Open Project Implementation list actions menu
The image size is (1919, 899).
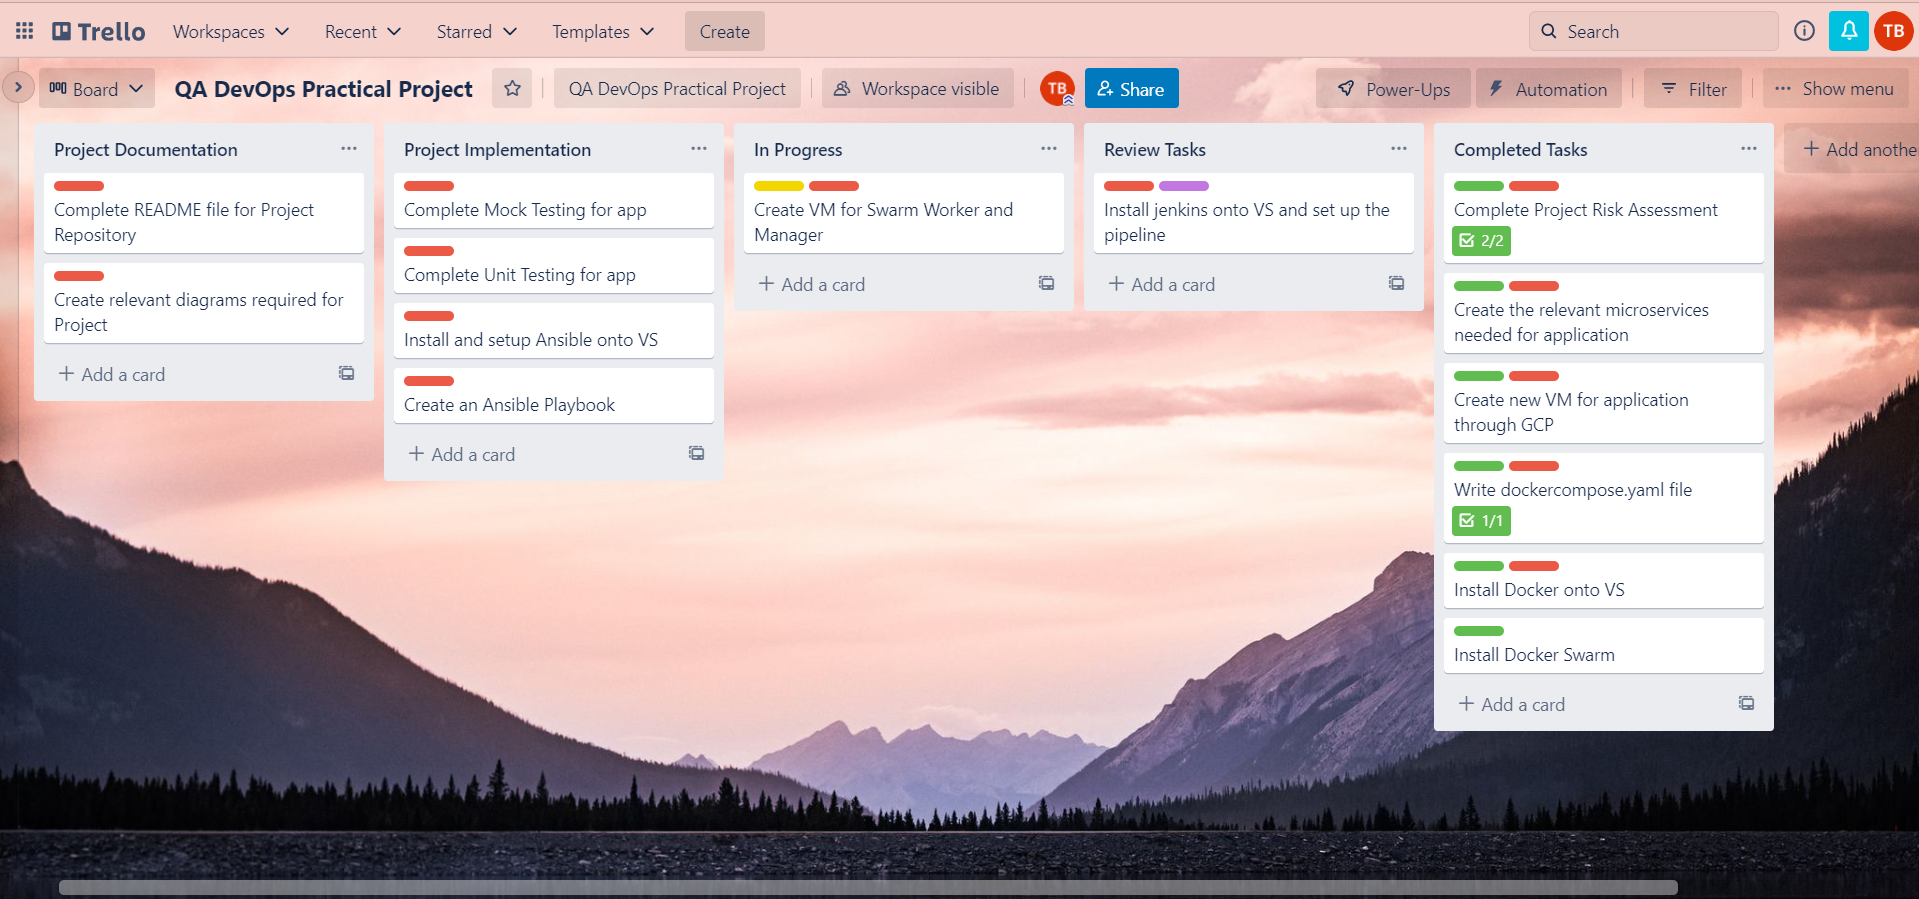point(698,148)
